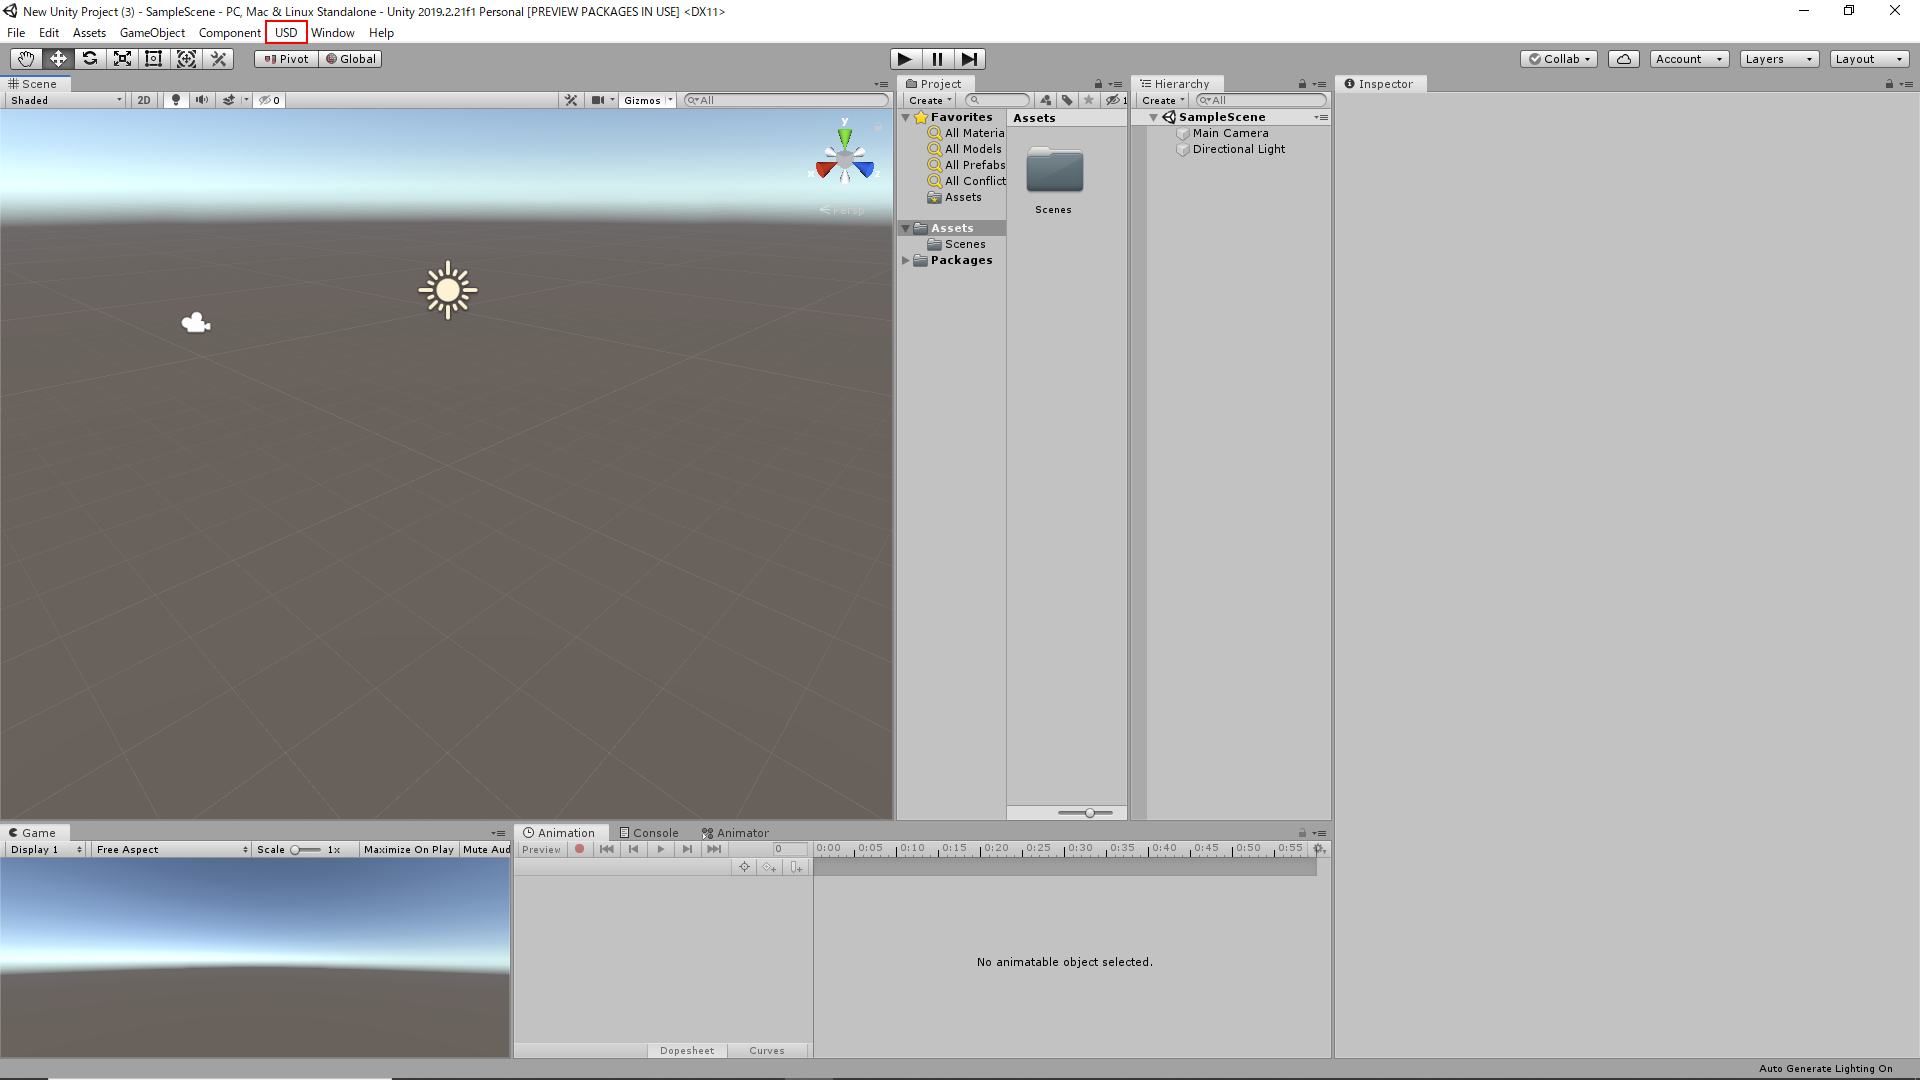Toggle scene effects (skybox/fog) icon
1920x1080 pixels.
pyautogui.click(x=229, y=100)
